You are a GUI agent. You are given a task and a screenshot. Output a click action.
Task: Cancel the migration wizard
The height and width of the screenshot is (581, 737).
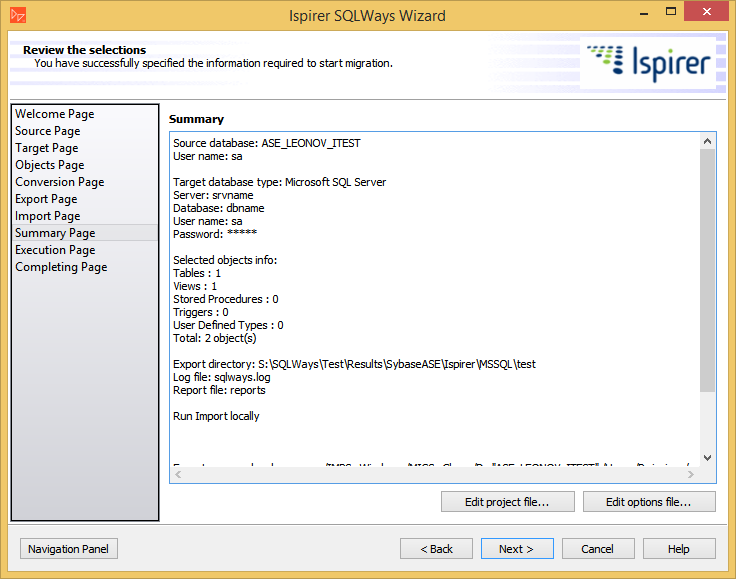(598, 549)
